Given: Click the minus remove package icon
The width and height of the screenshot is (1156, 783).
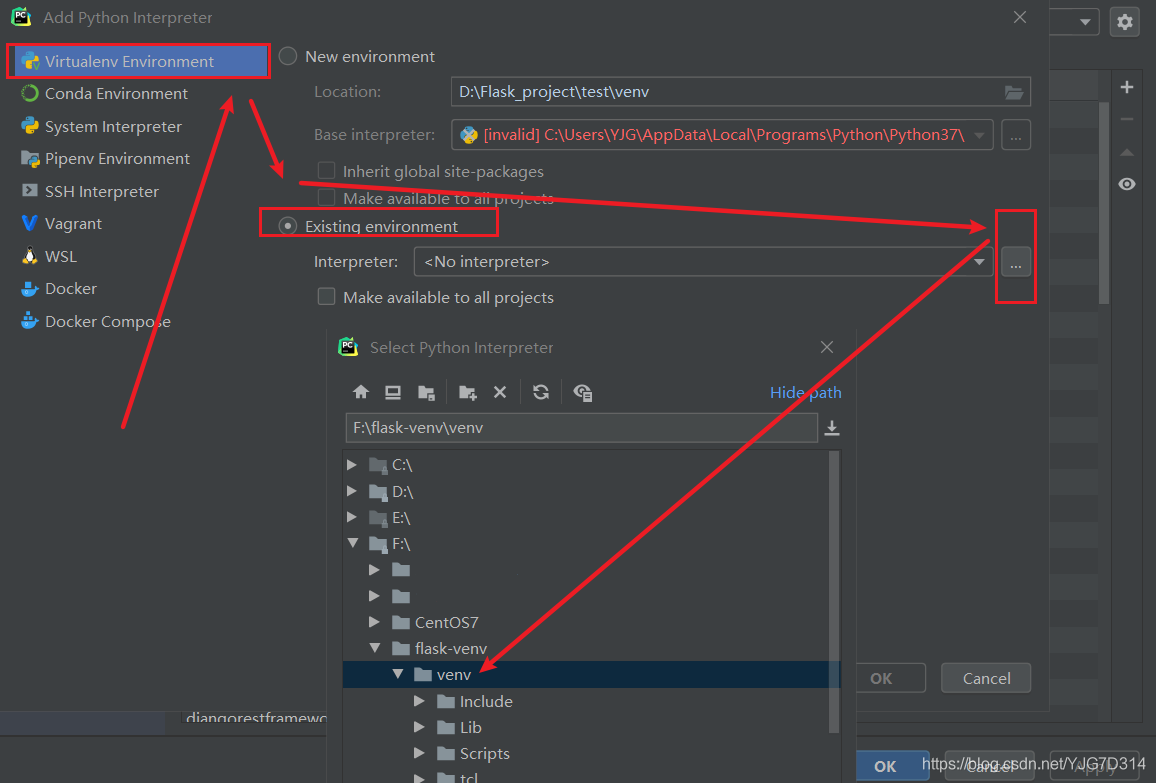Looking at the screenshot, I should 1127,119.
